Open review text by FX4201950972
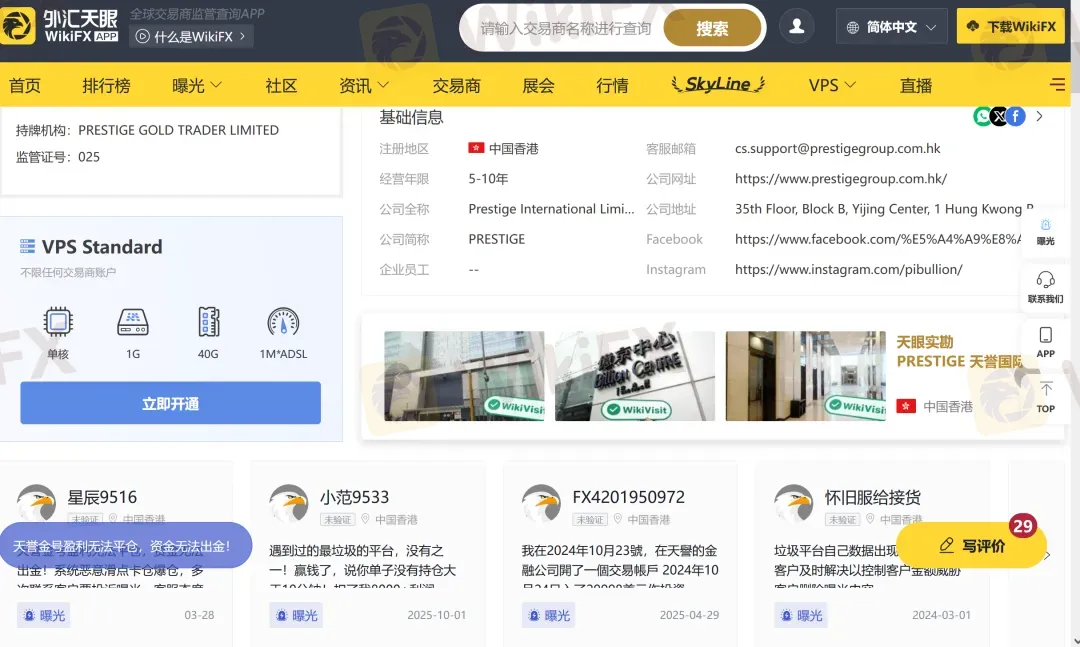 620,566
